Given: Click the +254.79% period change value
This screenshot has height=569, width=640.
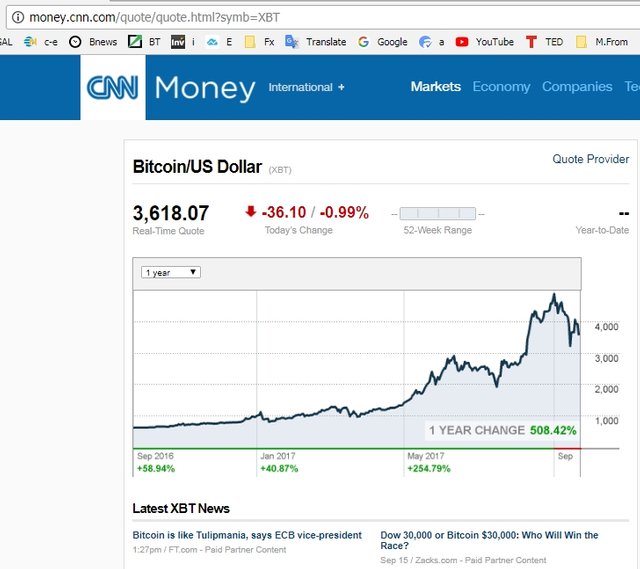Looking at the screenshot, I should coord(429,469).
